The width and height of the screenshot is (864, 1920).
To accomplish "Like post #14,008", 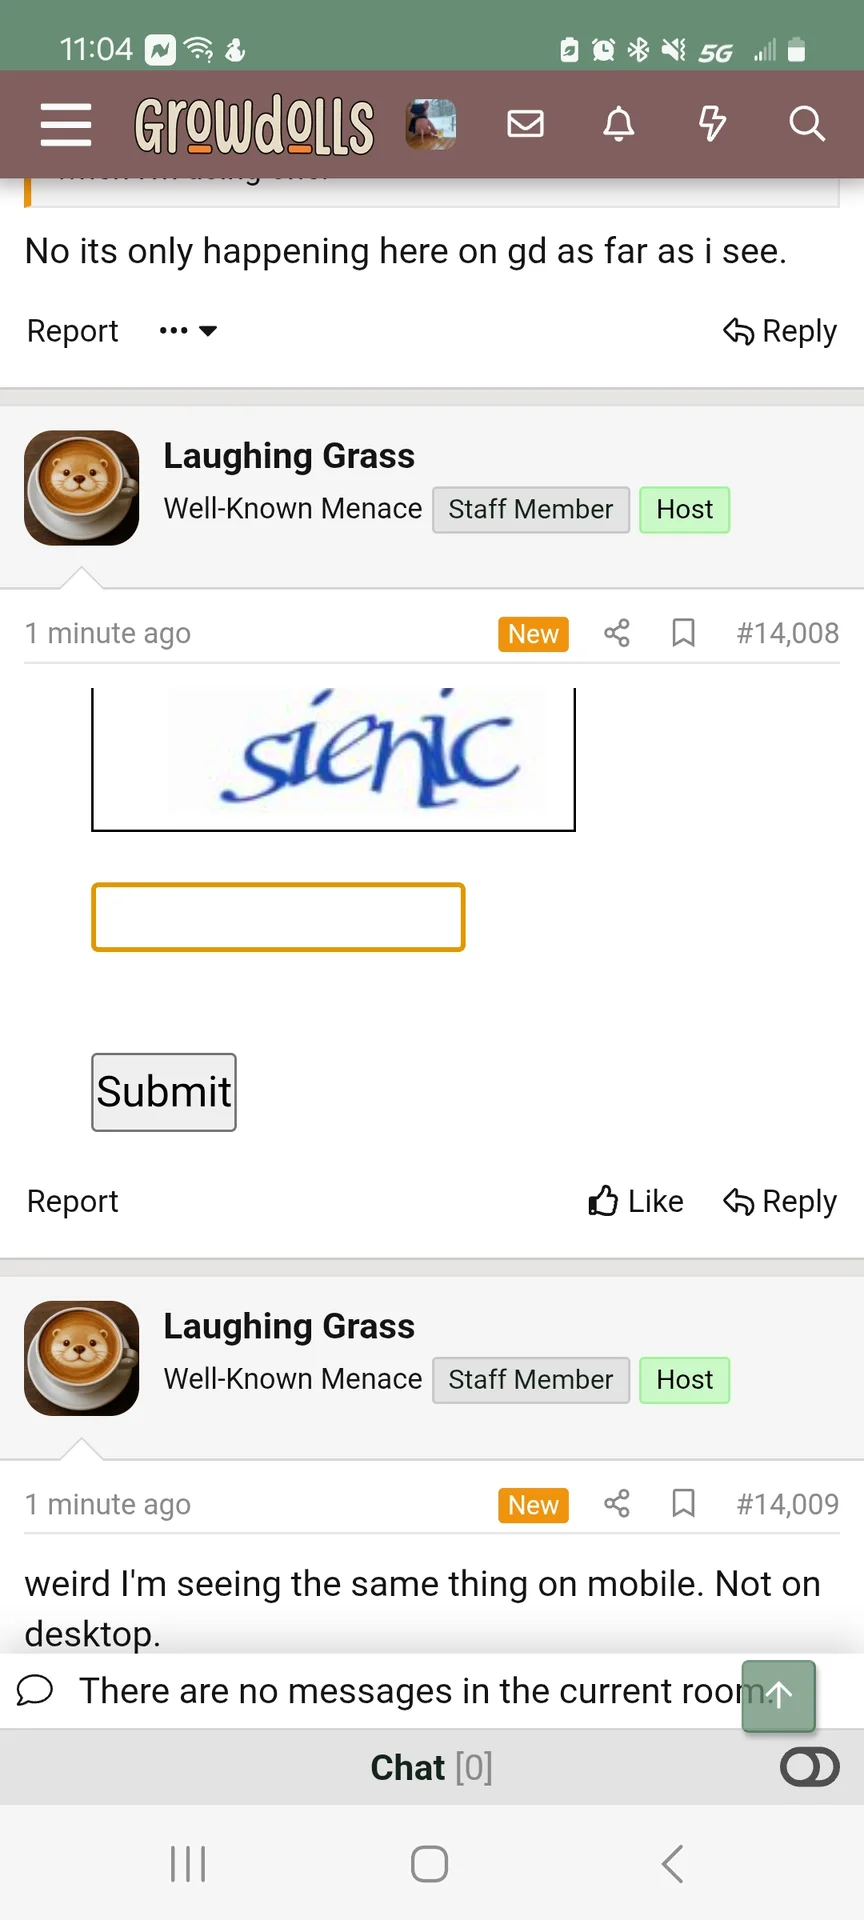I will [x=636, y=1201].
